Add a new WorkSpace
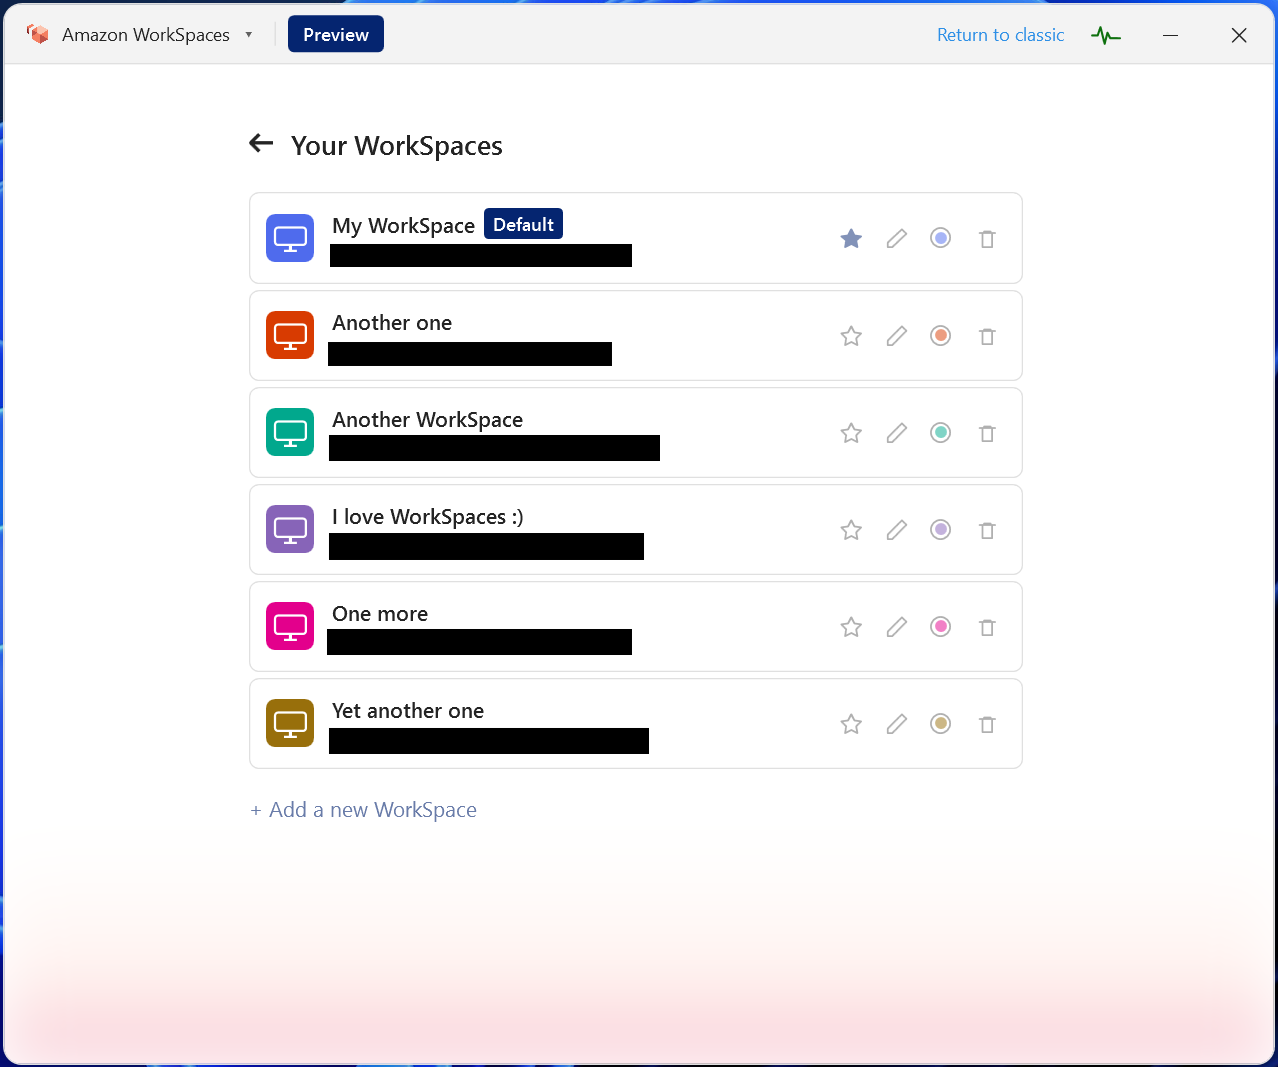Screen dimensions: 1278x1067 [x=363, y=810]
